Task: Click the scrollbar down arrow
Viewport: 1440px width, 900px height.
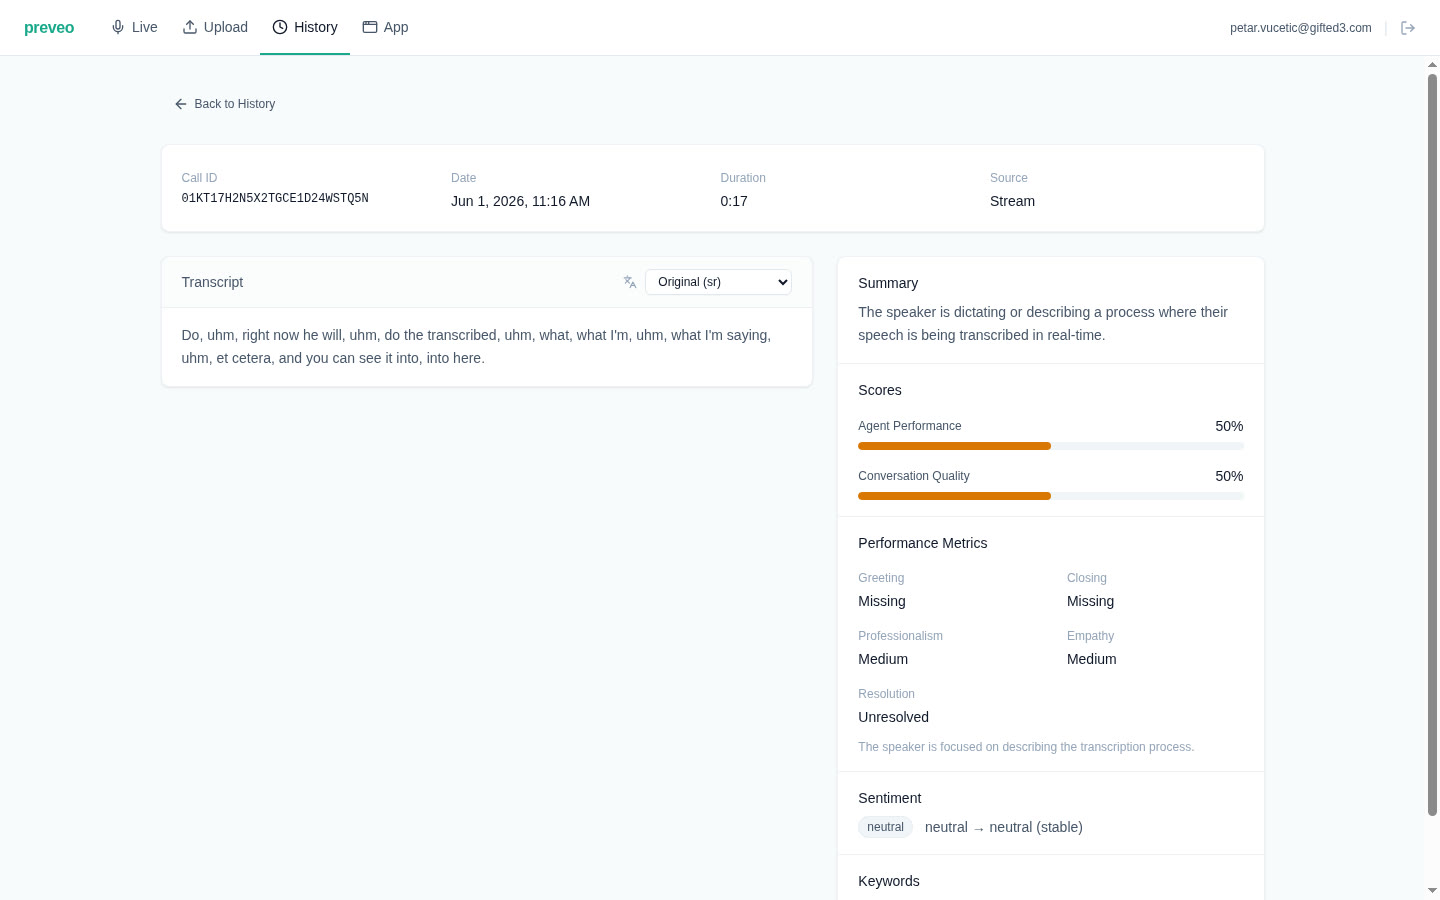Action: tap(1432, 890)
